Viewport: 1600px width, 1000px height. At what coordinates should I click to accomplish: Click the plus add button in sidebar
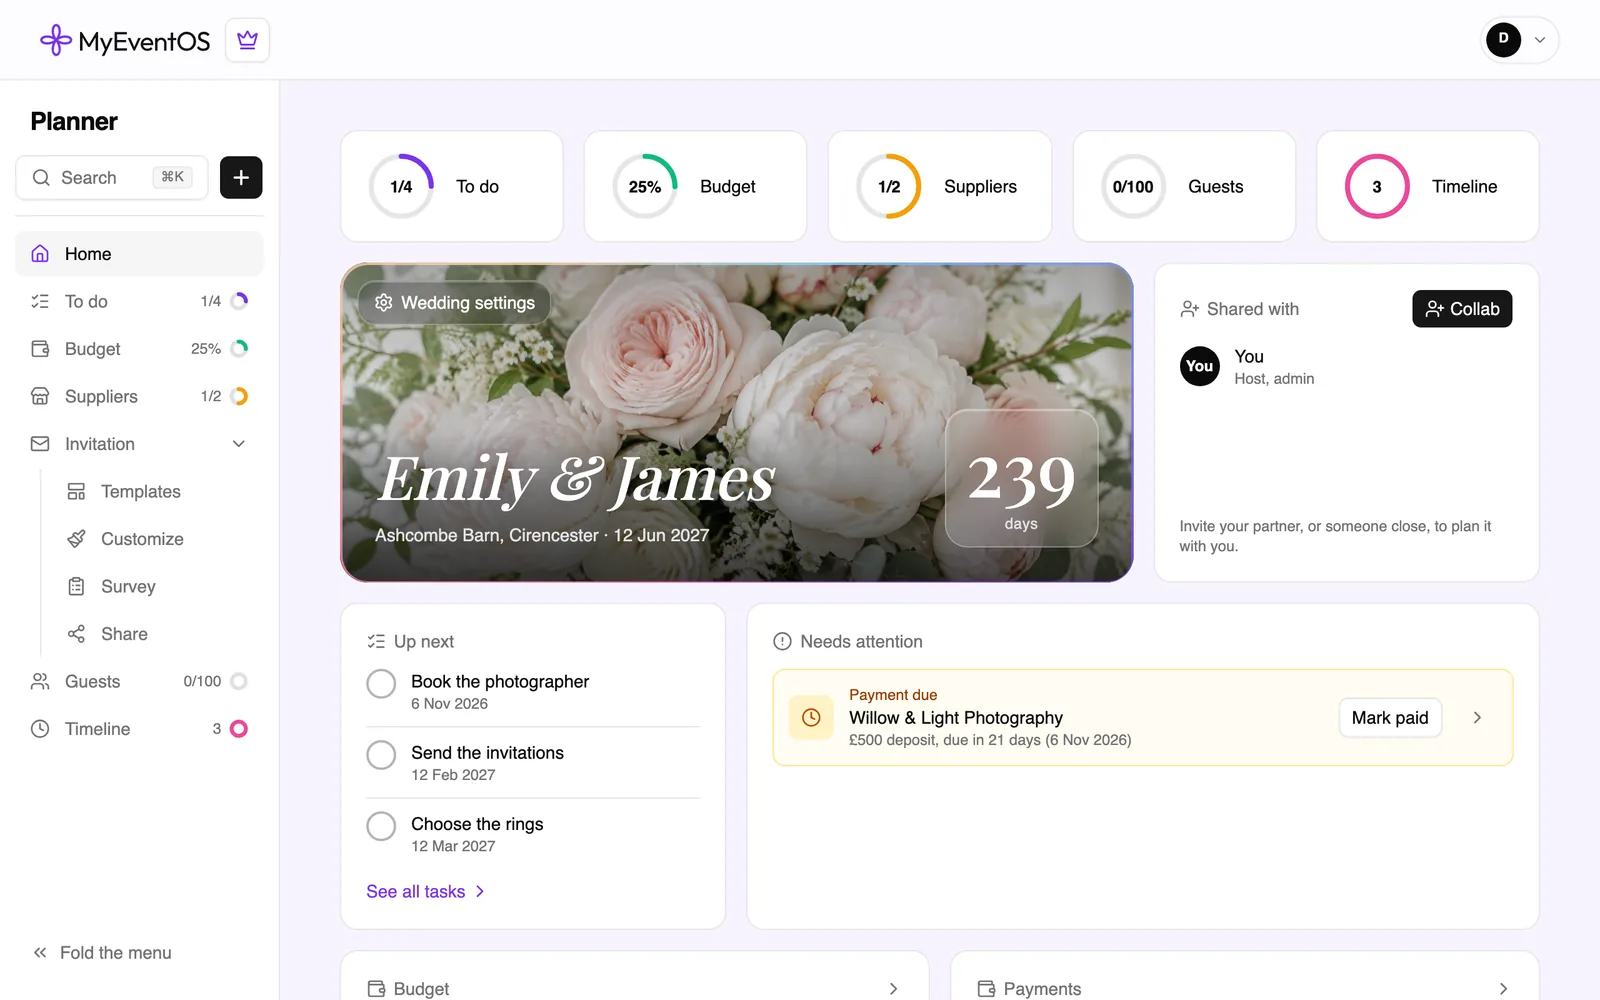(x=241, y=177)
